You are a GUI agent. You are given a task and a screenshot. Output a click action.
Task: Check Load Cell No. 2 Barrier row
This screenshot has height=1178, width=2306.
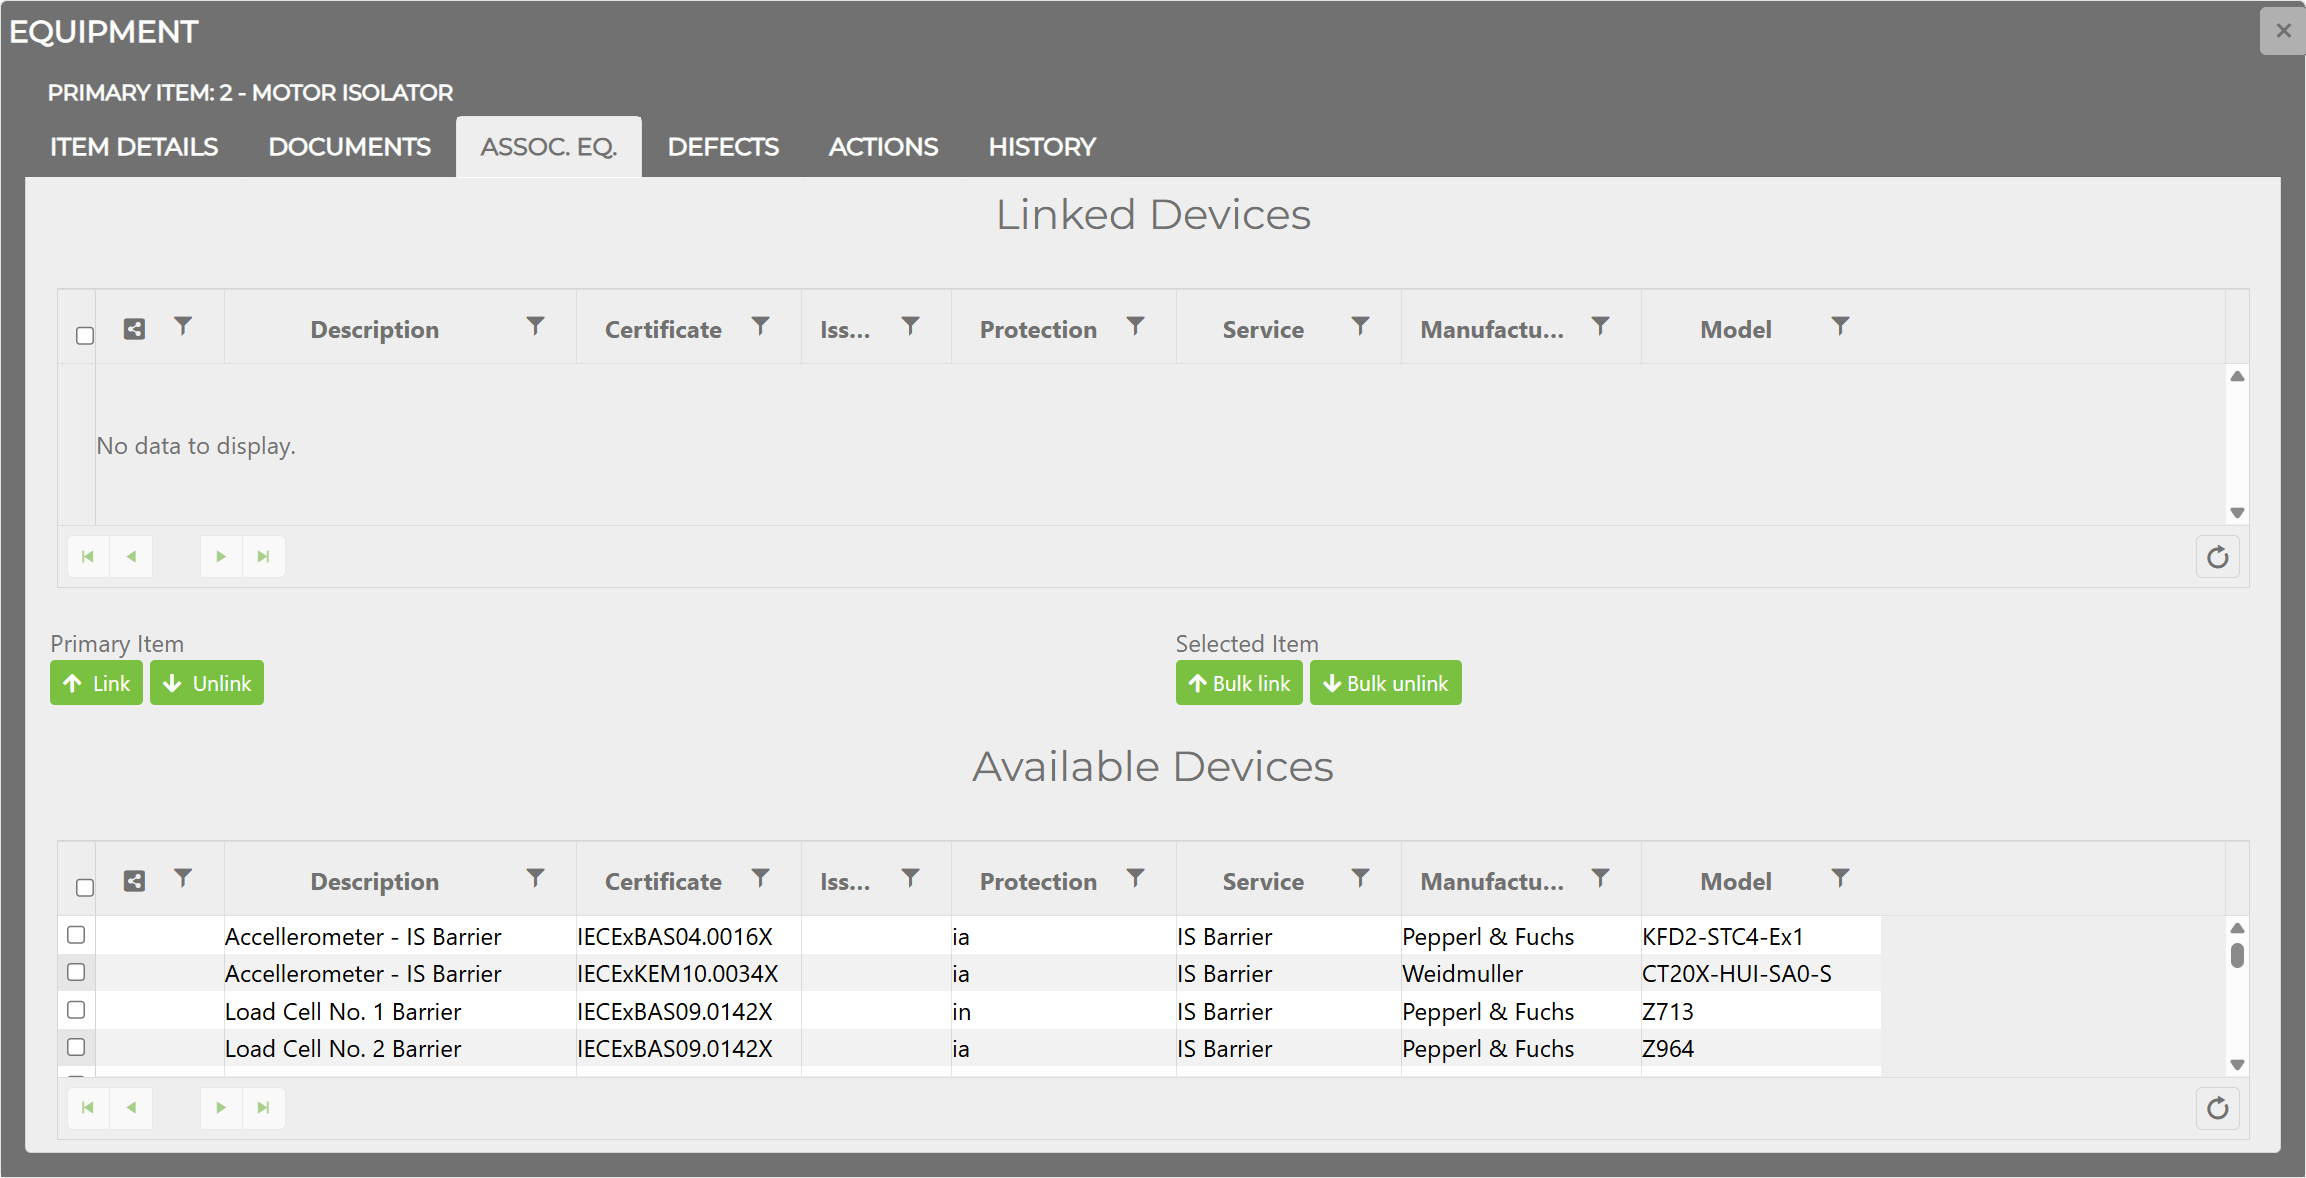pos(76,1047)
